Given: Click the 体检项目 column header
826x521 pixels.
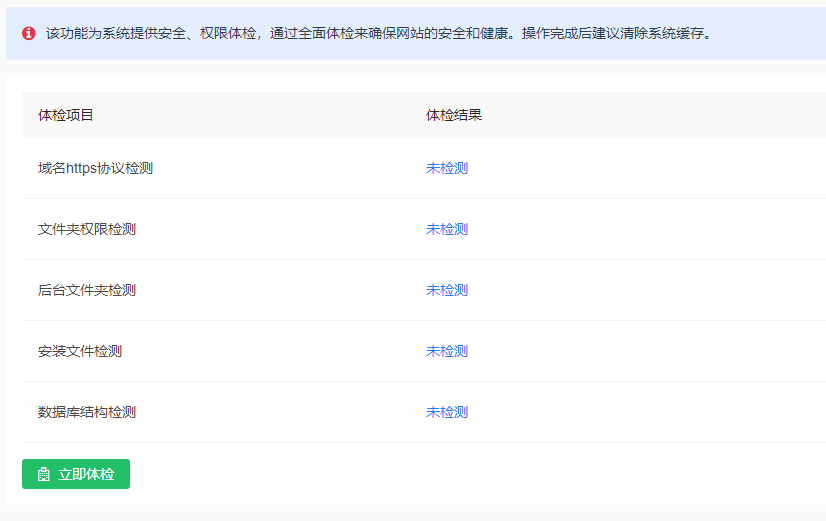Looking at the screenshot, I should tap(66, 115).
